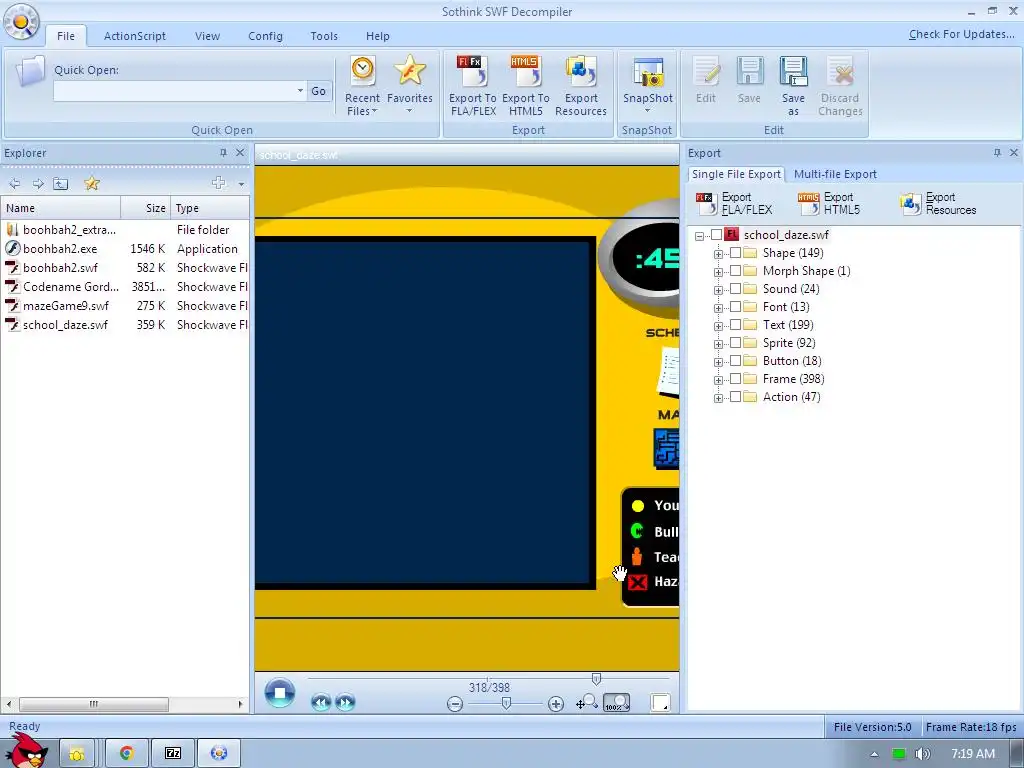The image size is (1024, 768).
Task: Click the Sothink application orb button
Action: (x=22, y=22)
